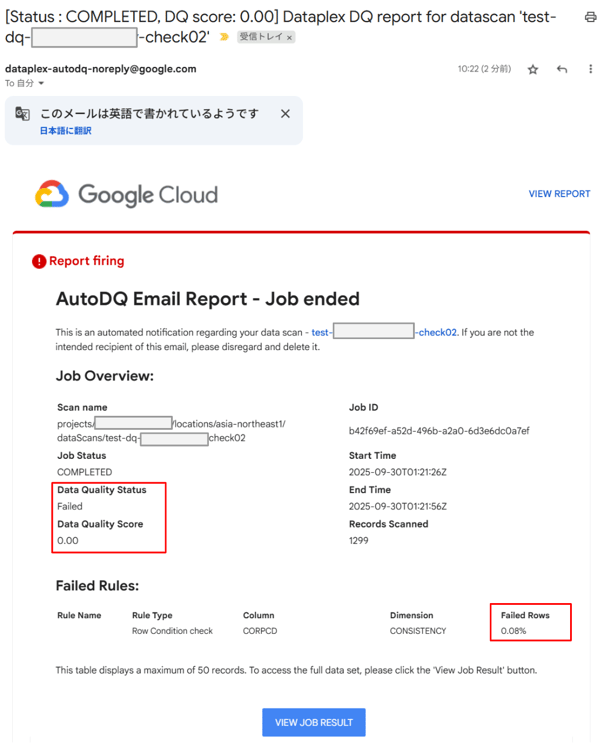Click the translate icon in the banner
This screenshot has width=605, height=745.
pos(22,114)
